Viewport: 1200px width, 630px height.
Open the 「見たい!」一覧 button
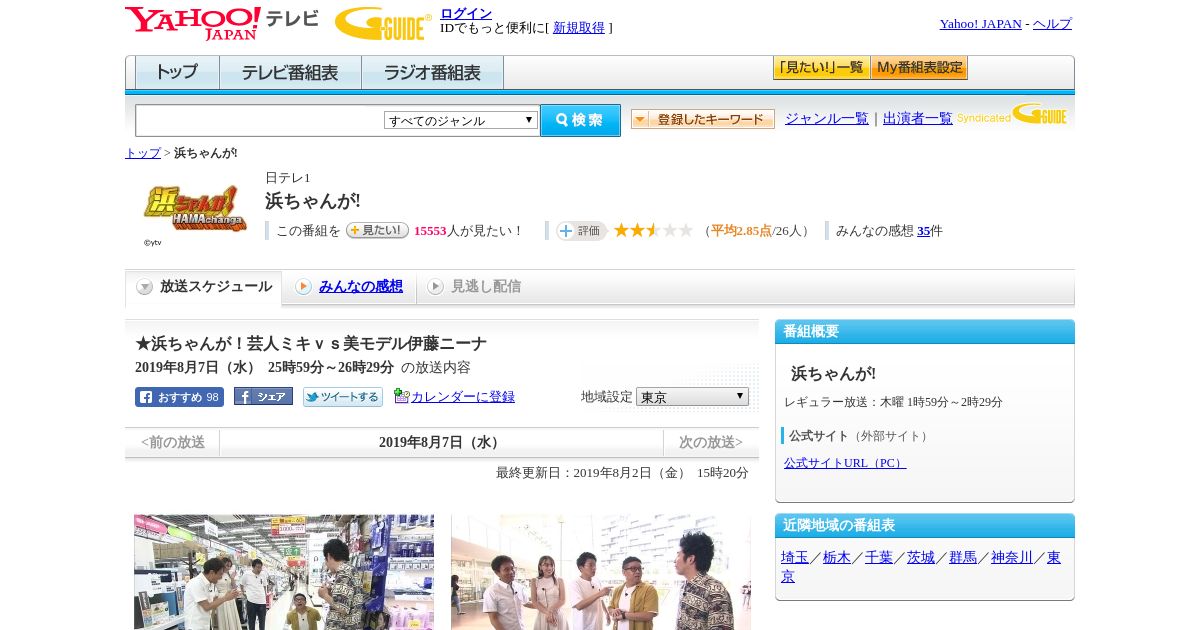coord(821,68)
